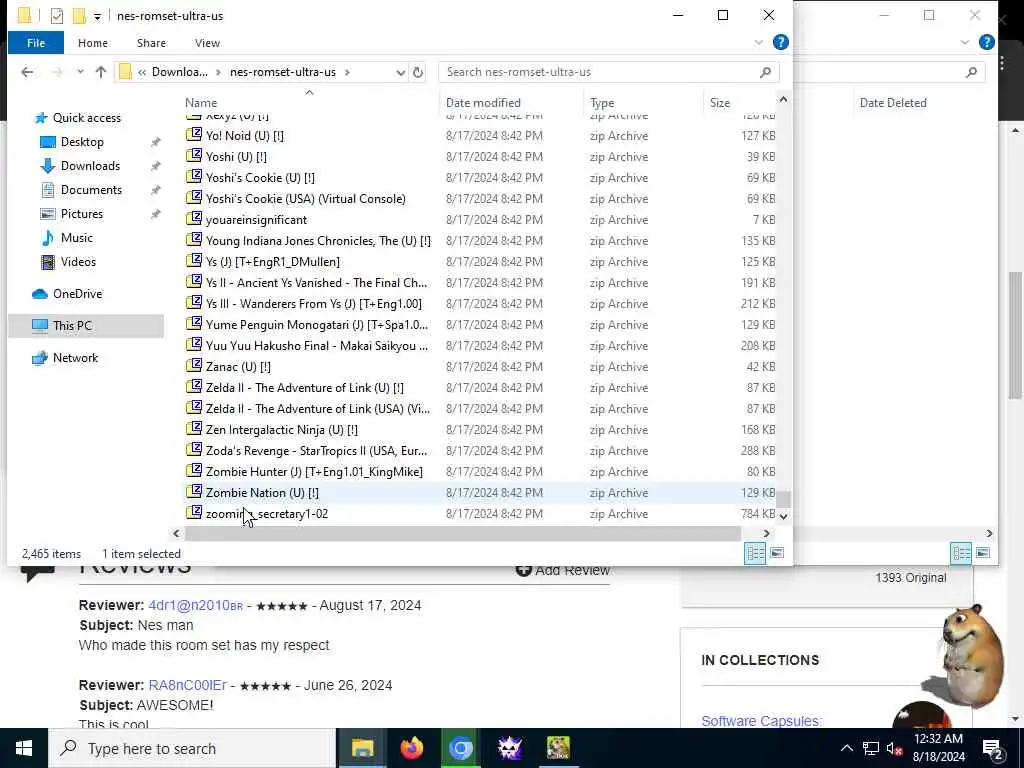Click the vertical scrollbar down arrow in file list

coord(784,516)
